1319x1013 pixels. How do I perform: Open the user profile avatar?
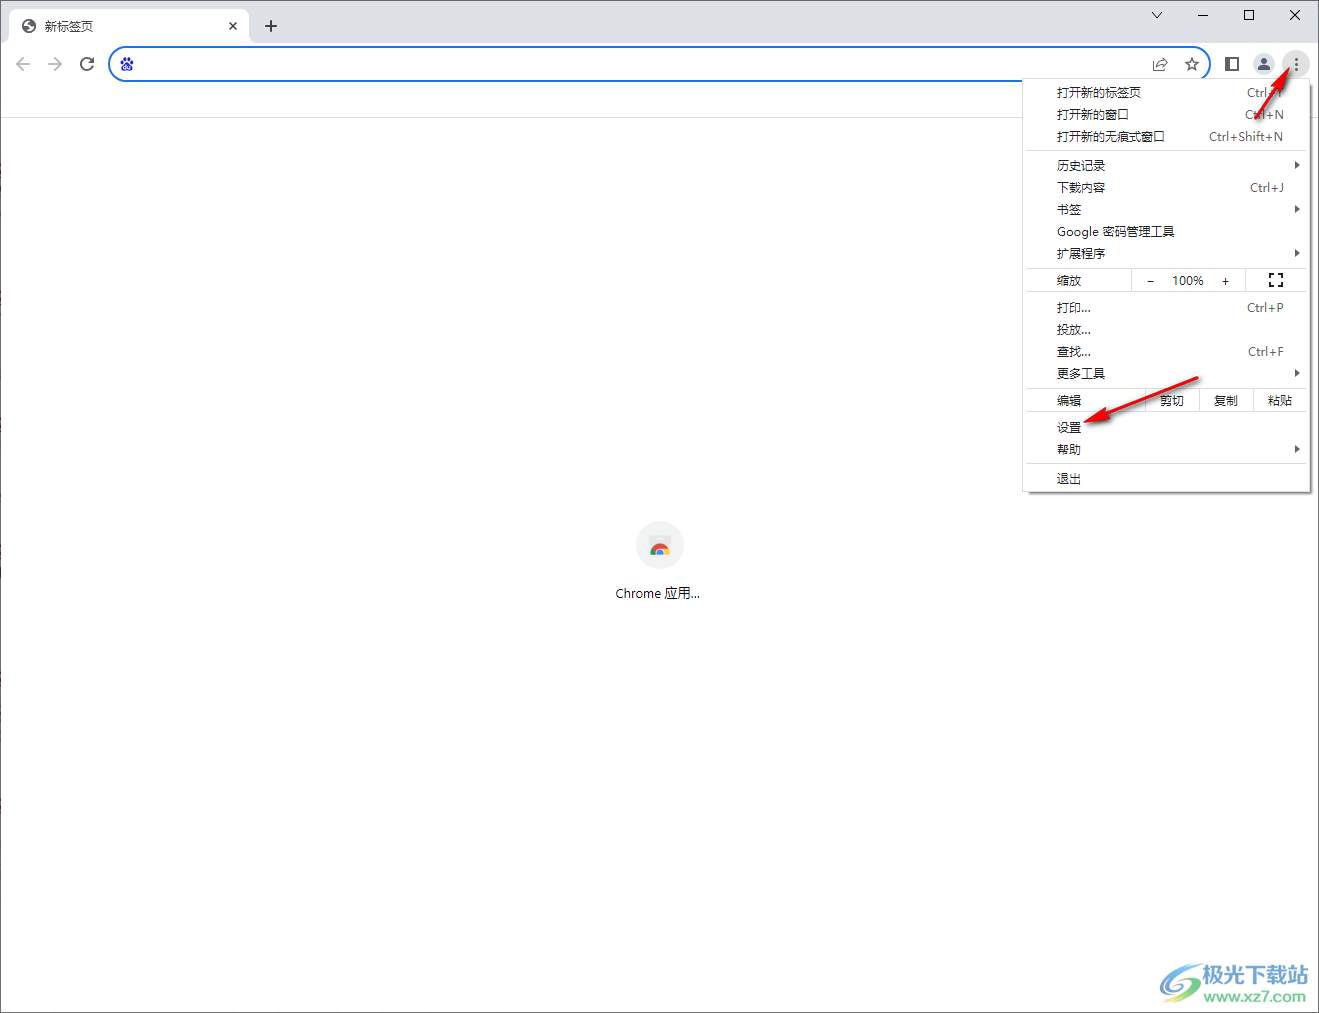[1264, 64]
